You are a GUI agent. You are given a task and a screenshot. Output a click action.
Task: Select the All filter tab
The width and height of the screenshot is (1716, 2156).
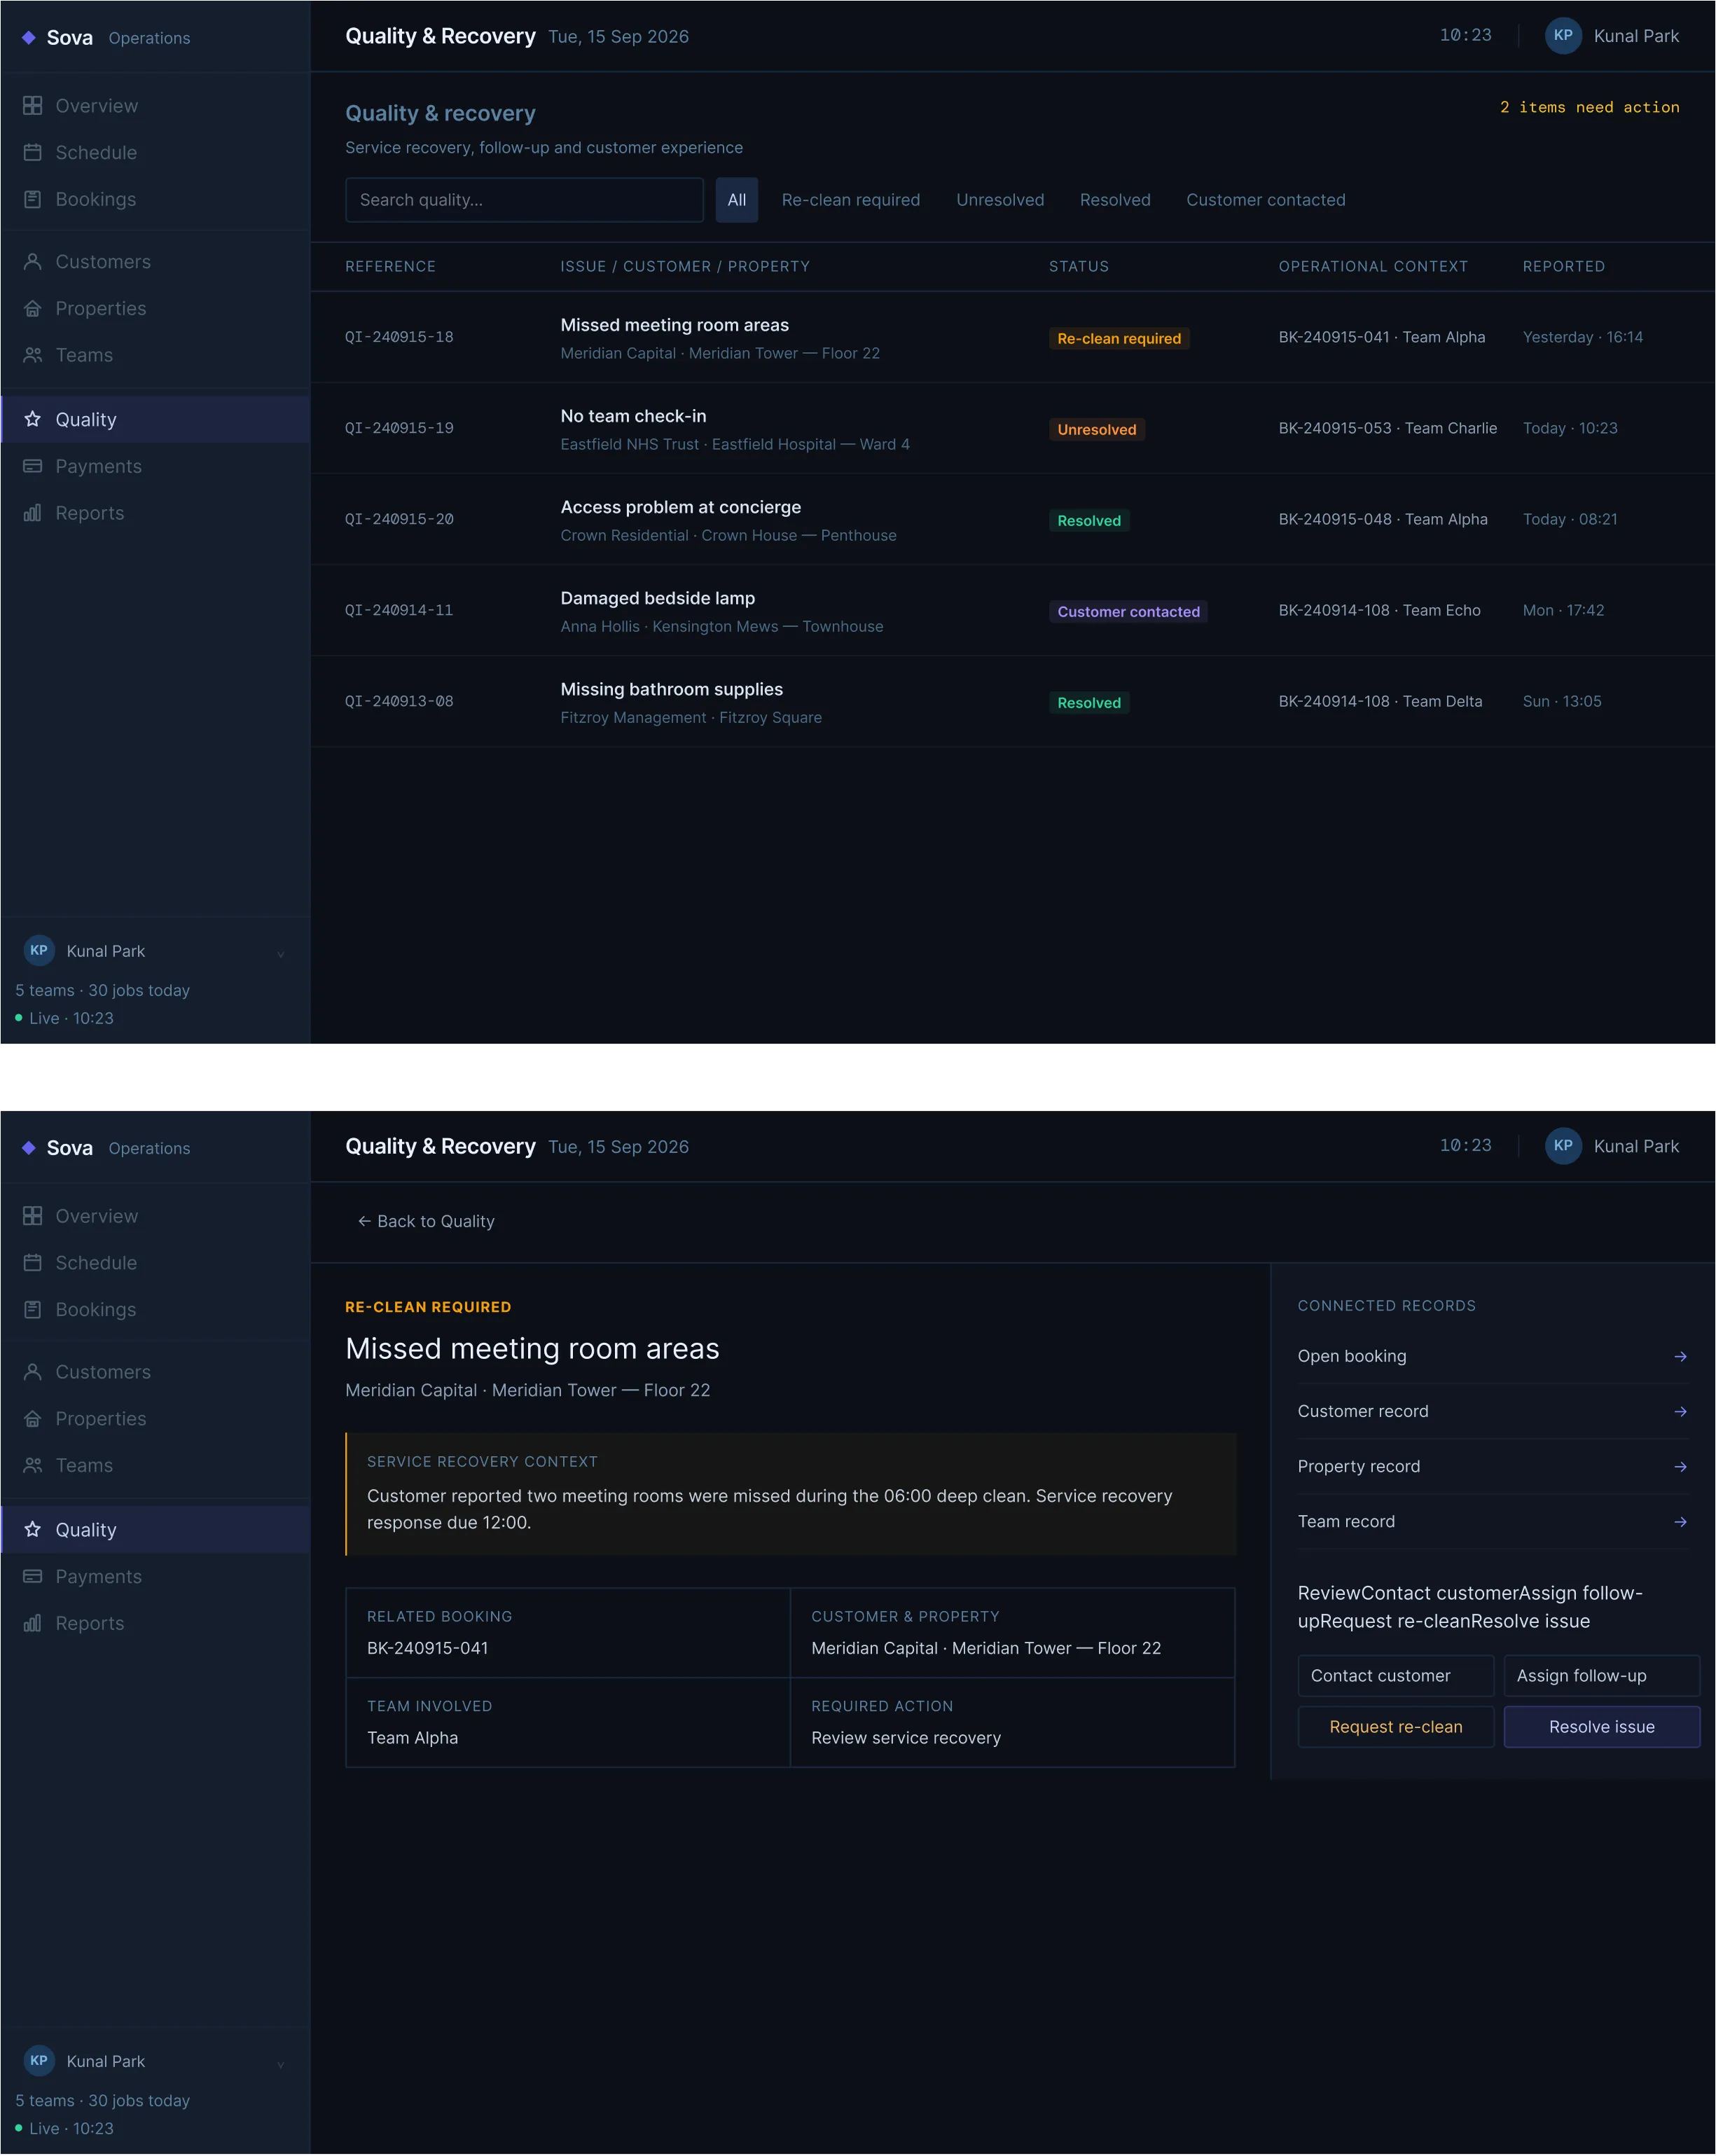pos(737,200)
